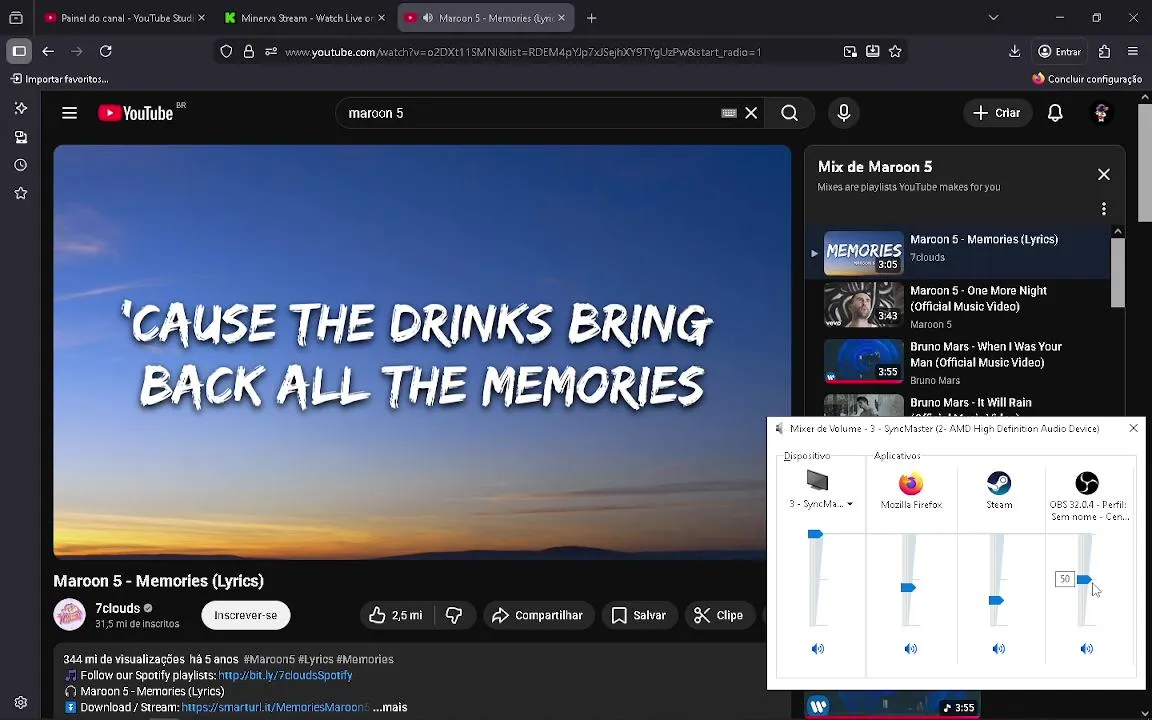
Task: Click the youtube.com address bar URL
Action: click(x=522, y=52)
